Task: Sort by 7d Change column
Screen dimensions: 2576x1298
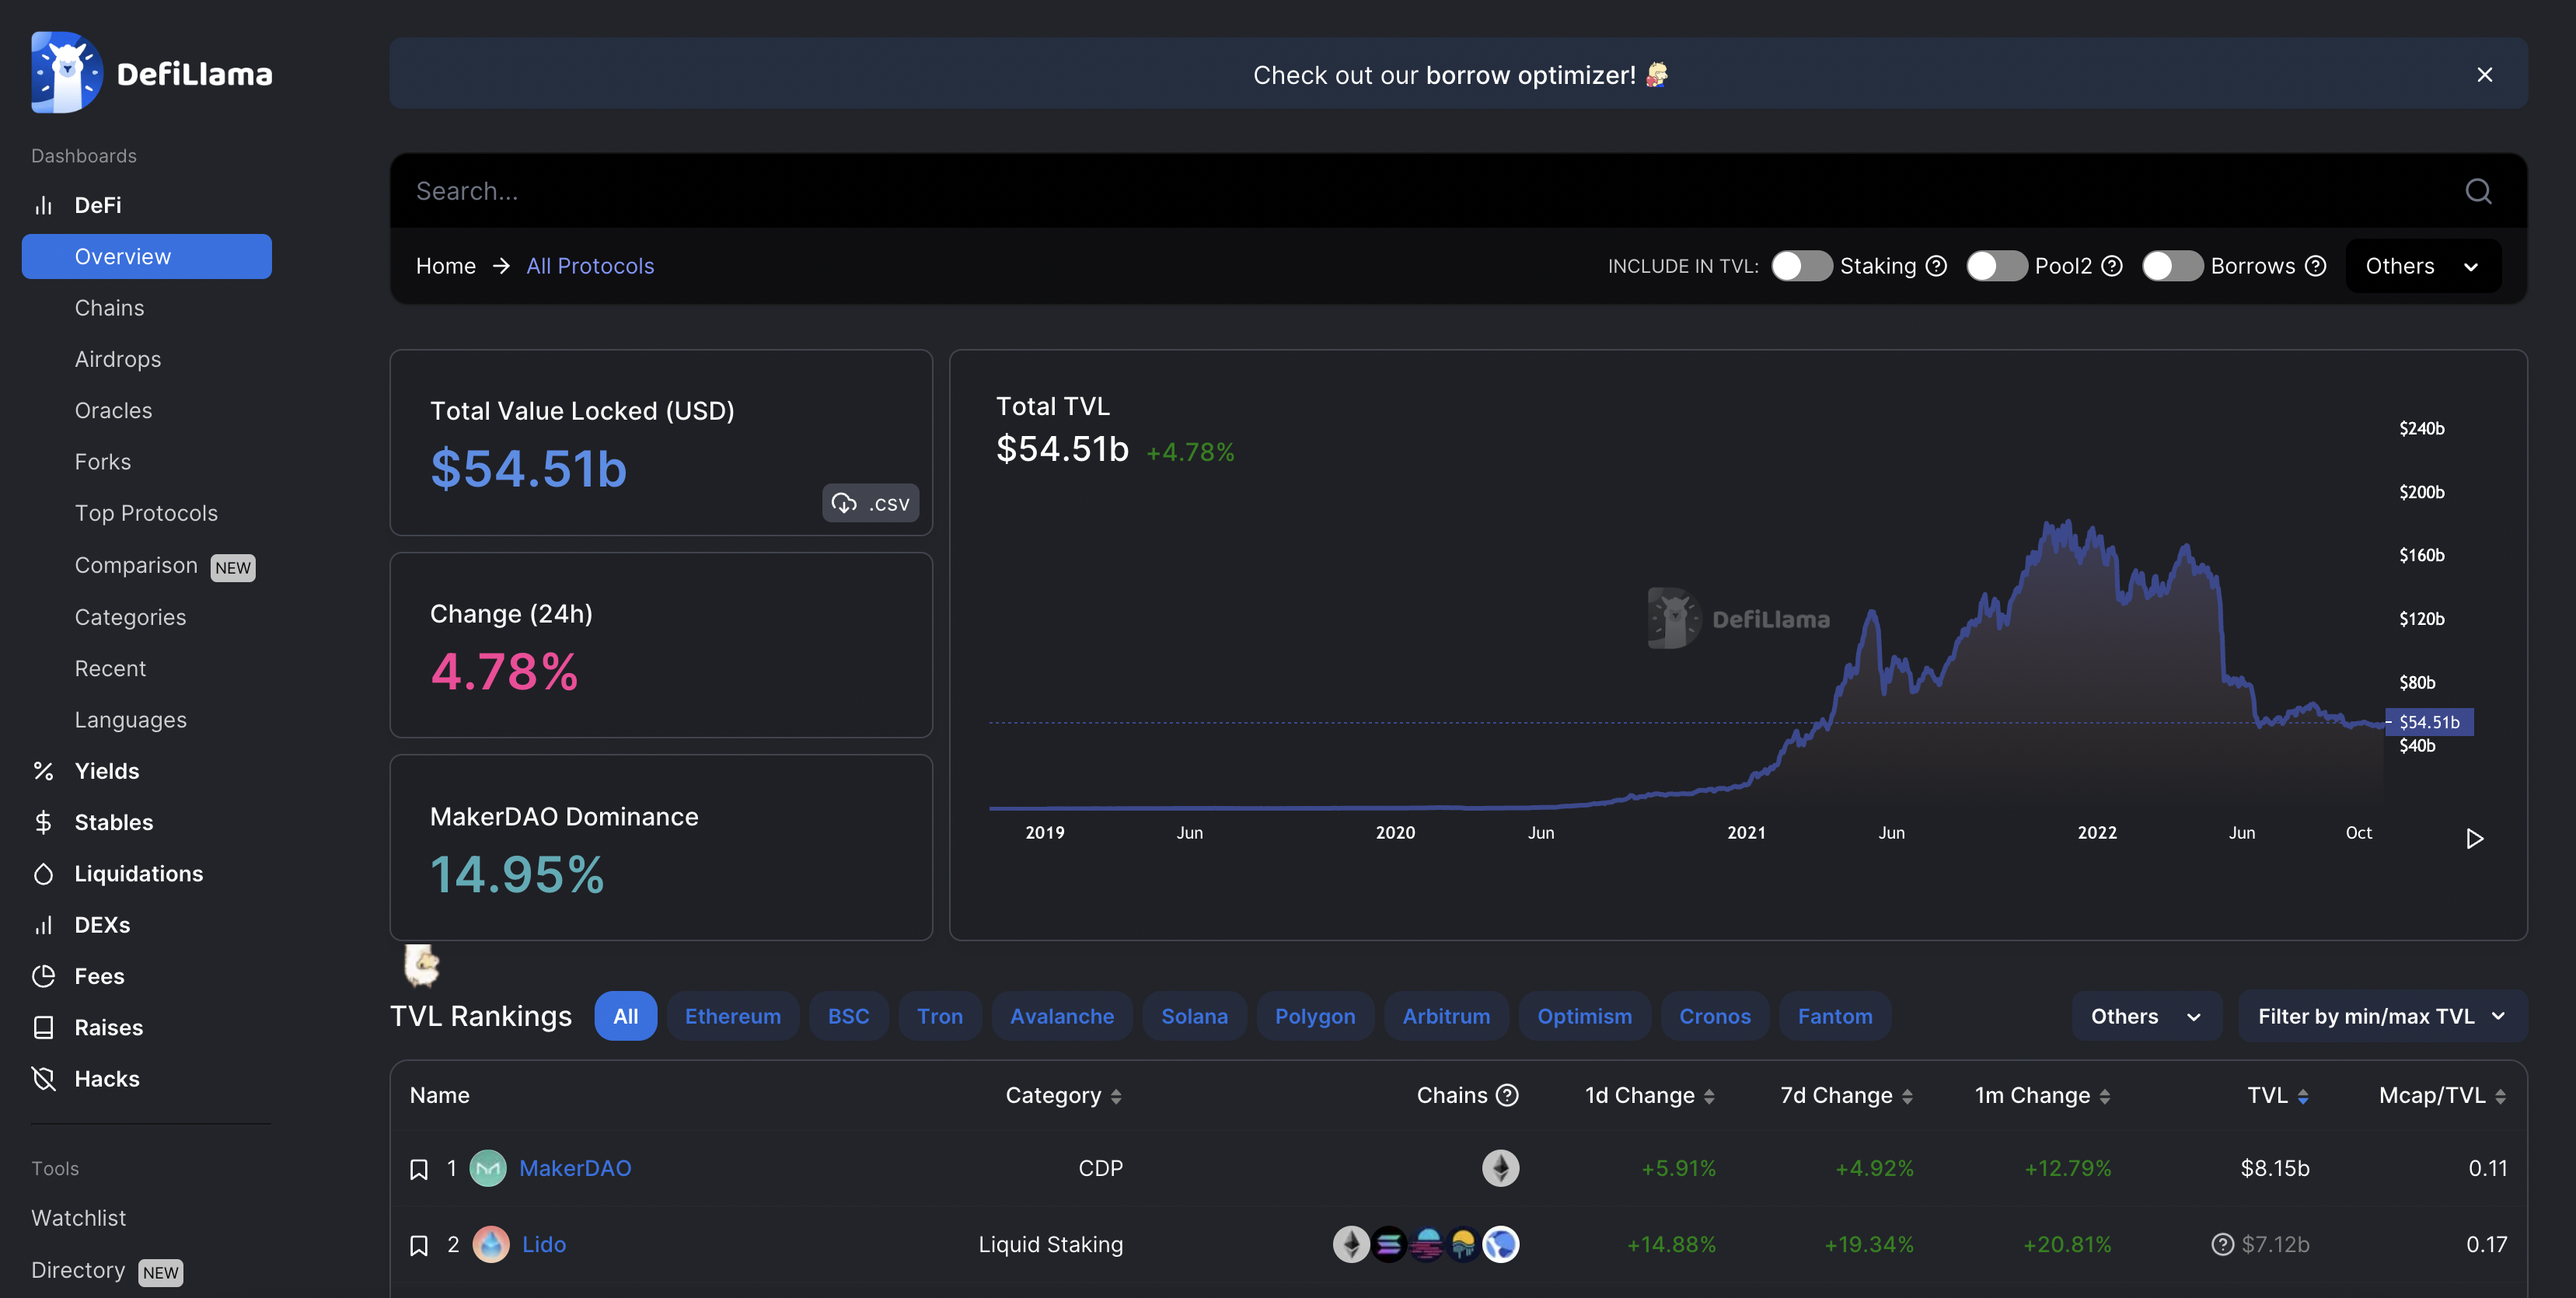Action: [x=1907, y=1096]
